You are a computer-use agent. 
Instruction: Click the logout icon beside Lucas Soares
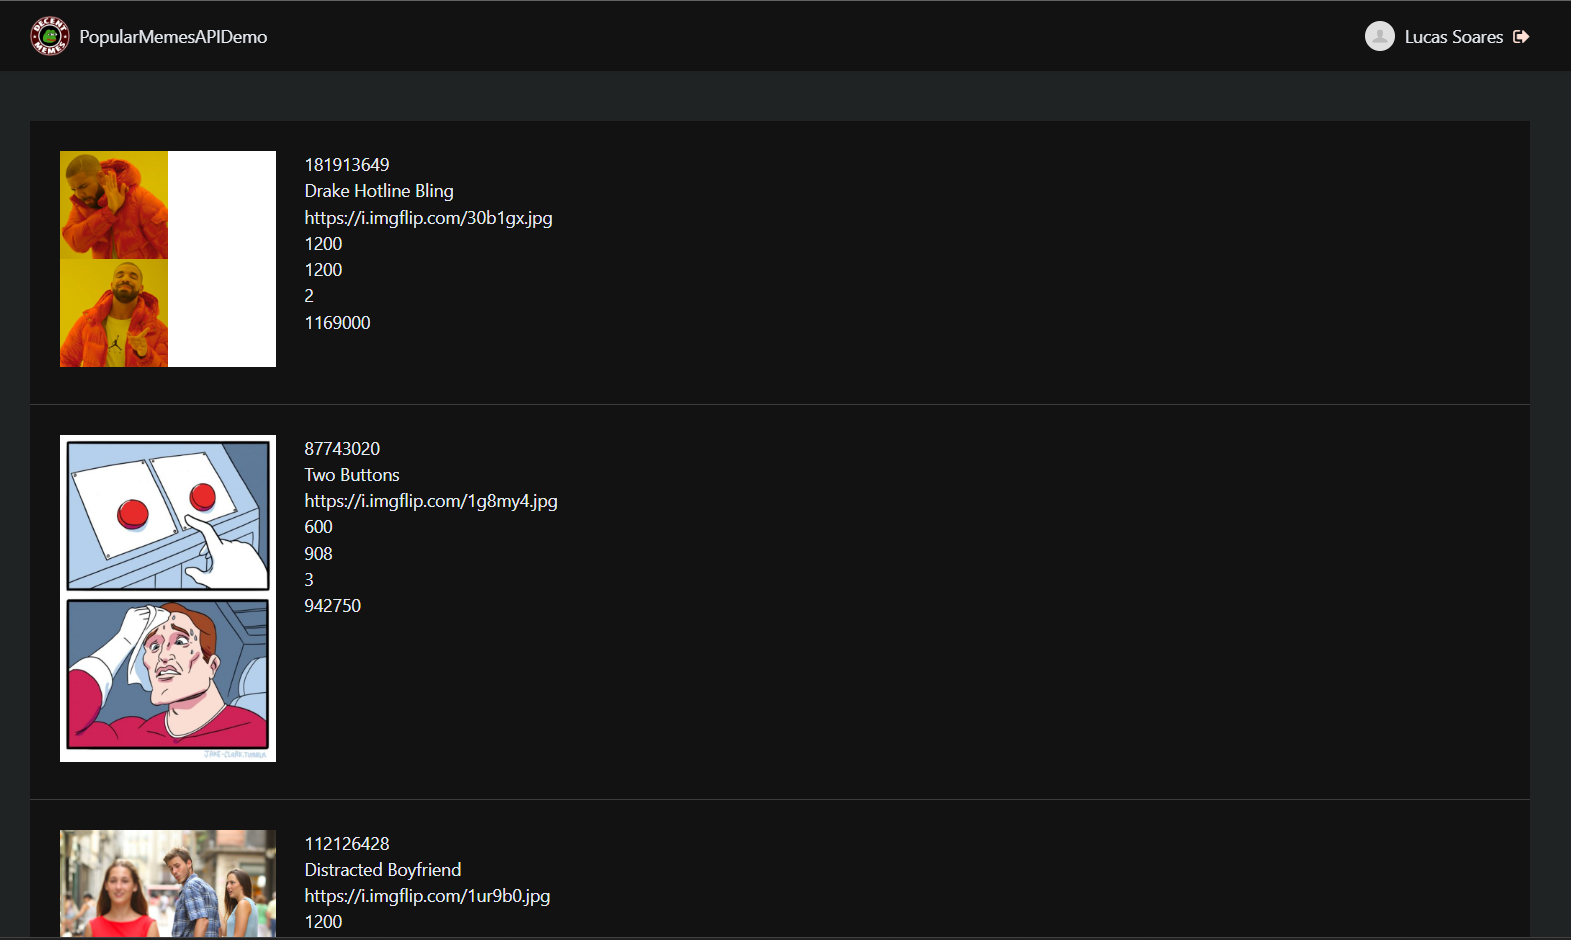(x=1521, y=37)
